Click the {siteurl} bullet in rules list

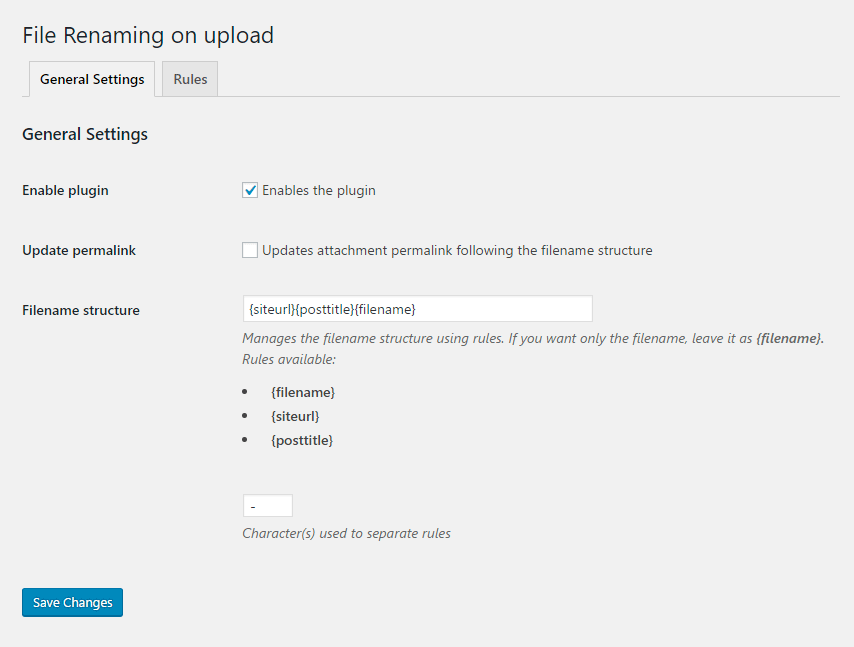[295, 416]
